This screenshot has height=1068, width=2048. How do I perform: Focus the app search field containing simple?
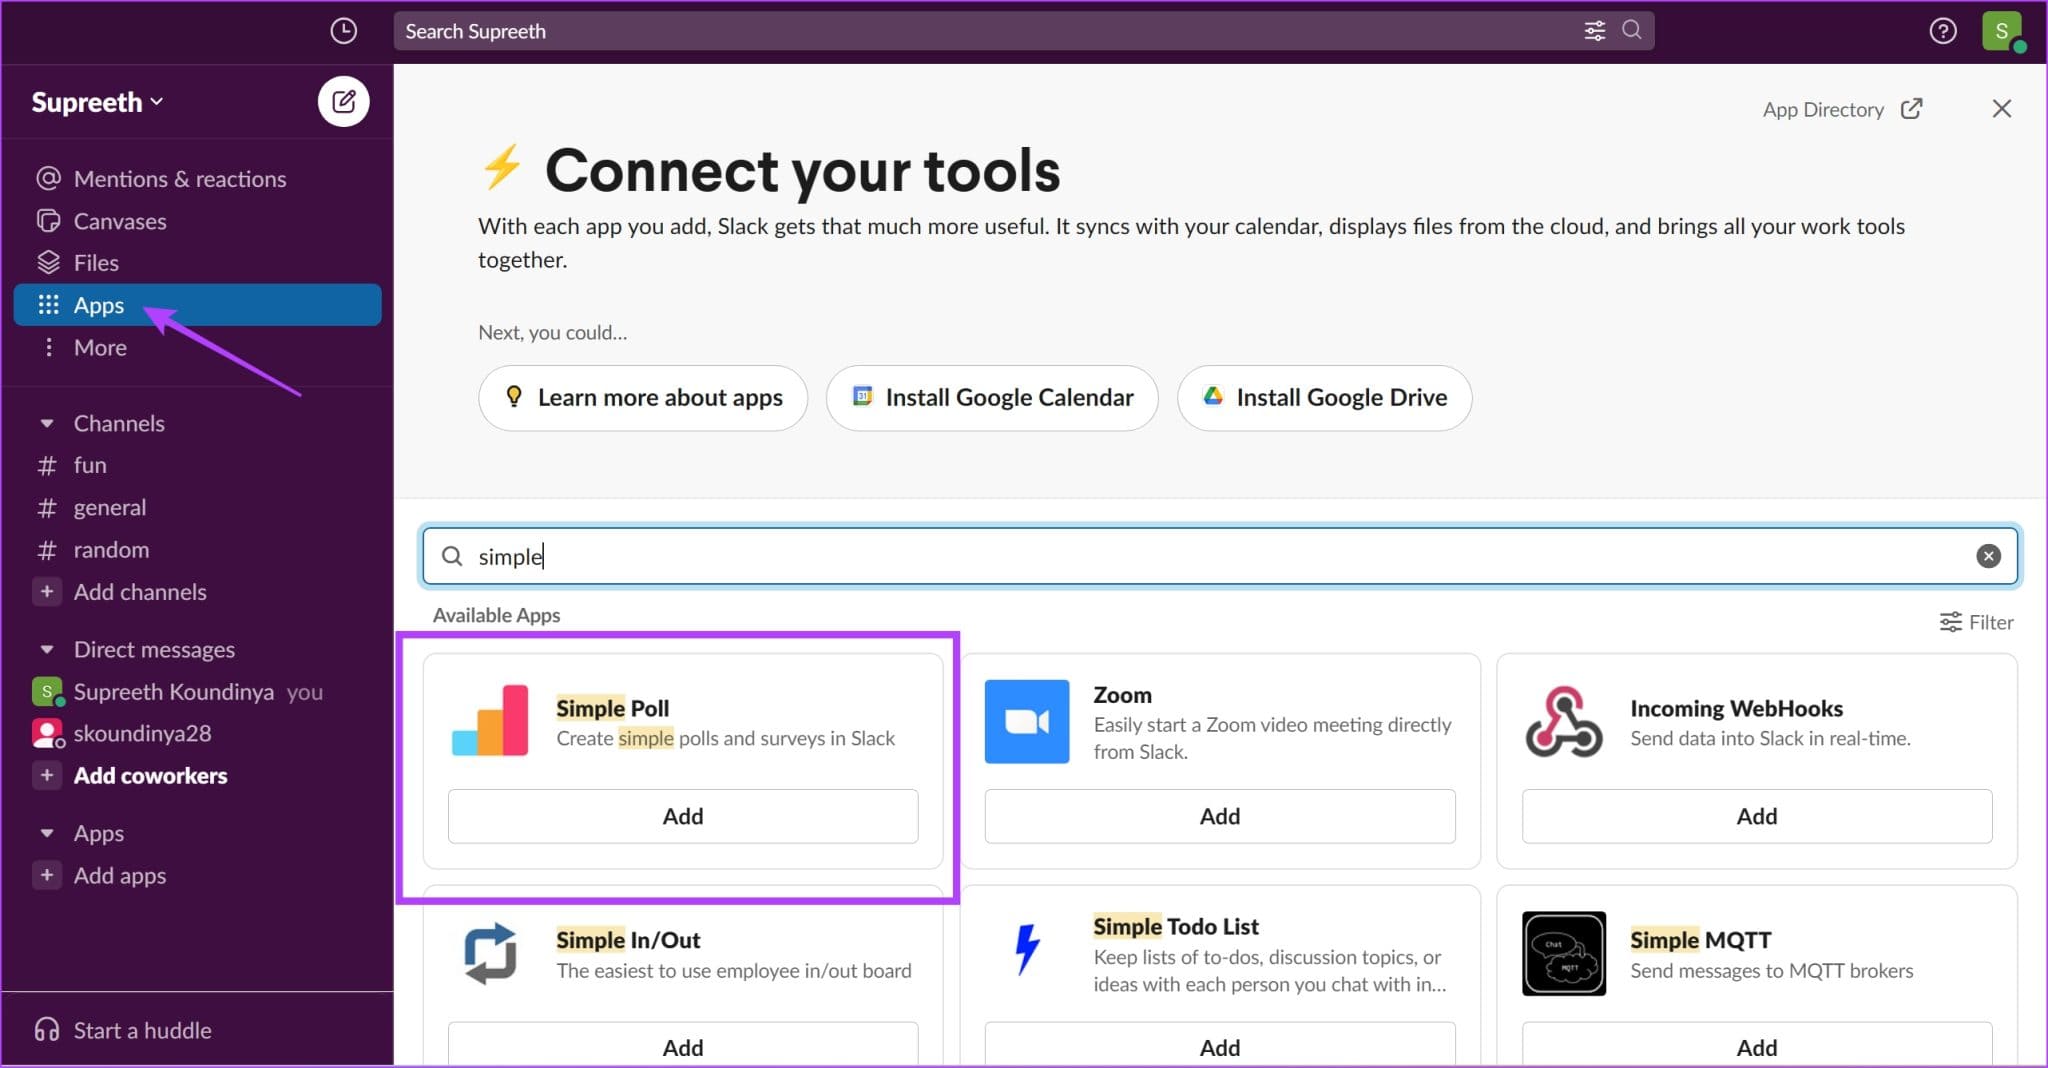pyautogui.click(x=1220, y=556)
